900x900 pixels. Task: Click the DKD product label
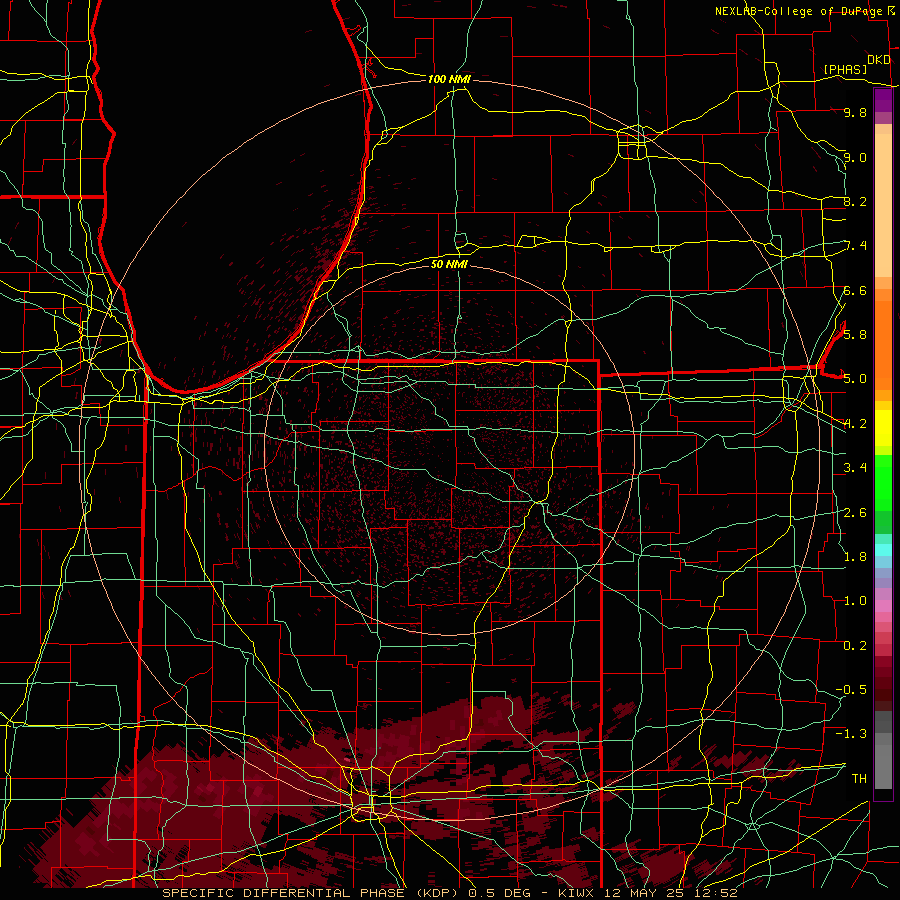pos(878,60)
